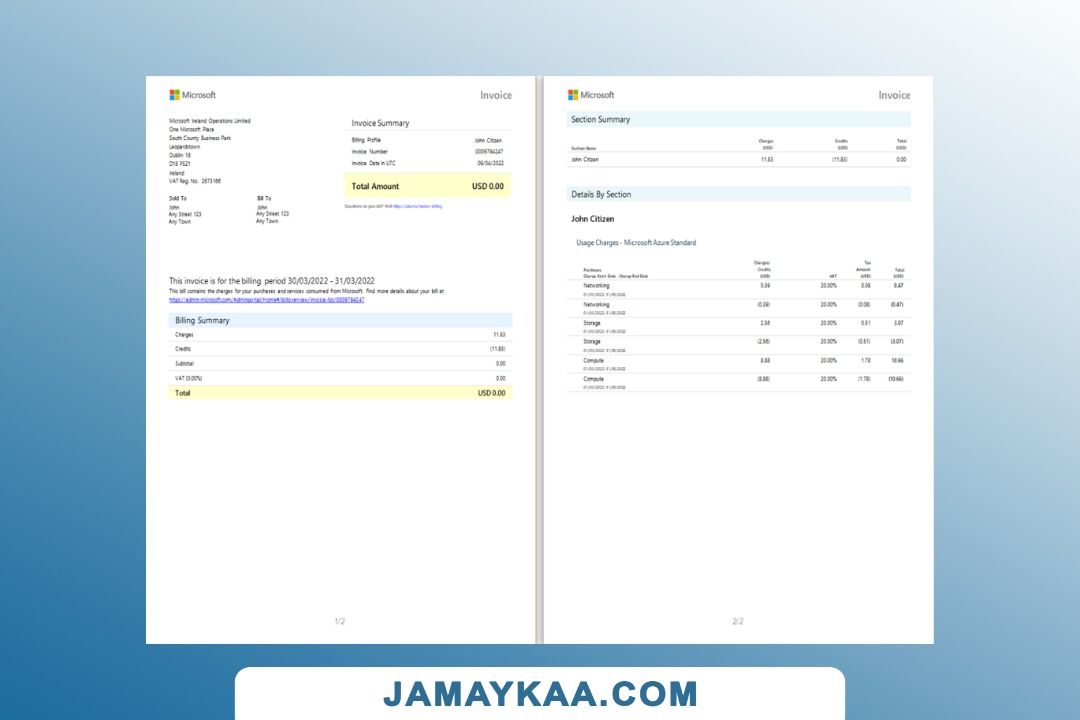Select the John Citizen section summary row

(x=738, y=159)
